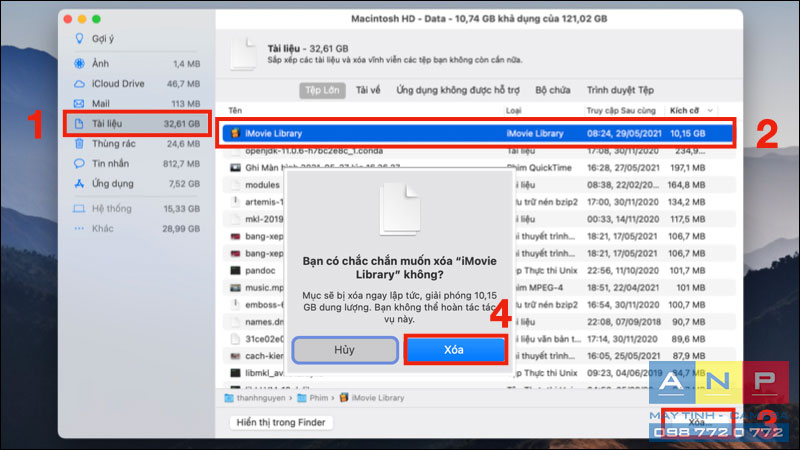The height and width of the screenshot is (450, 800).
Task: Click pandoc executable file icon
Action: pos(235,270)
